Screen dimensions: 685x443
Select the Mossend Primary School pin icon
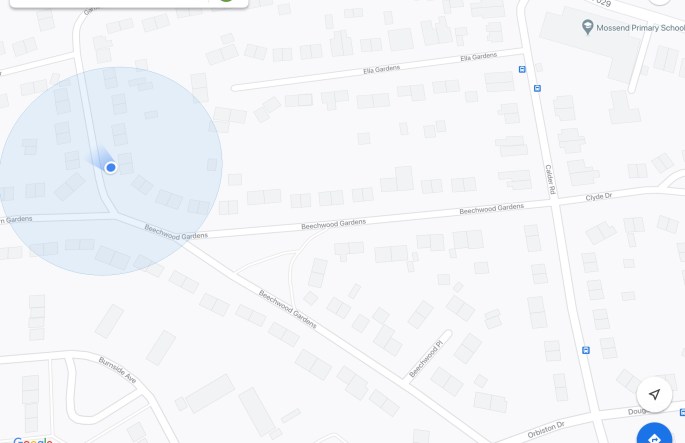(x=588, y=27)
